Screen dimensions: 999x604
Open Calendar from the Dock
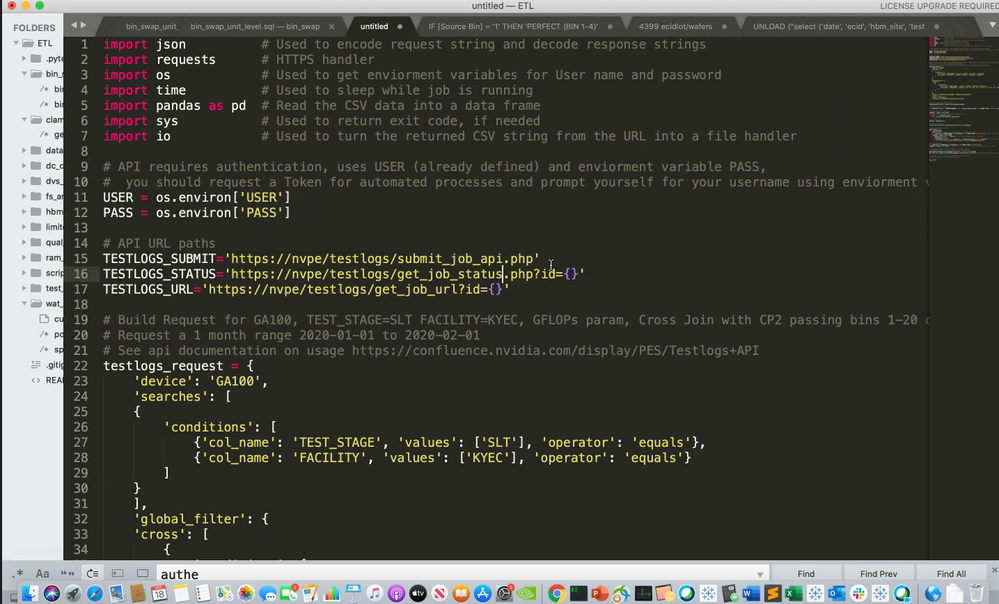coord(159,593)
